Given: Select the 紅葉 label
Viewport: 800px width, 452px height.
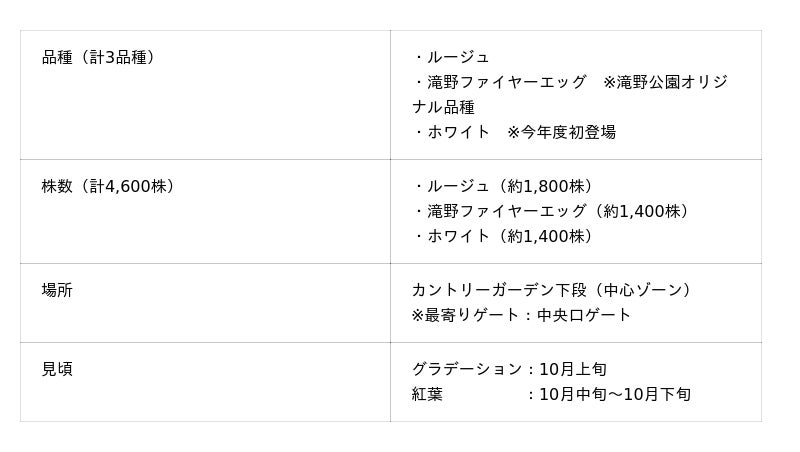Looking at the screenshot, I should 427,394.
